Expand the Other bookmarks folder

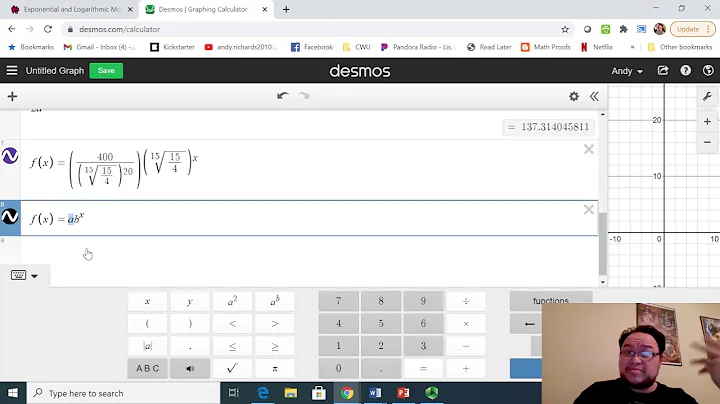click(x=680, y=47)
